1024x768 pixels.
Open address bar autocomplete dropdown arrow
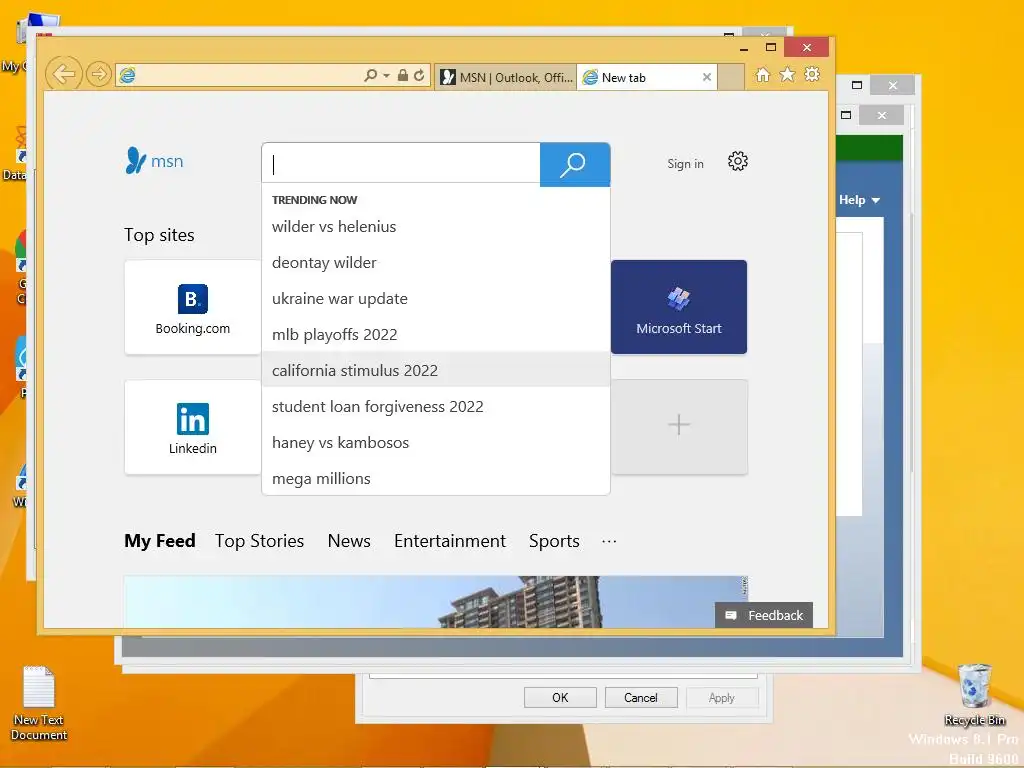point(386,76)
